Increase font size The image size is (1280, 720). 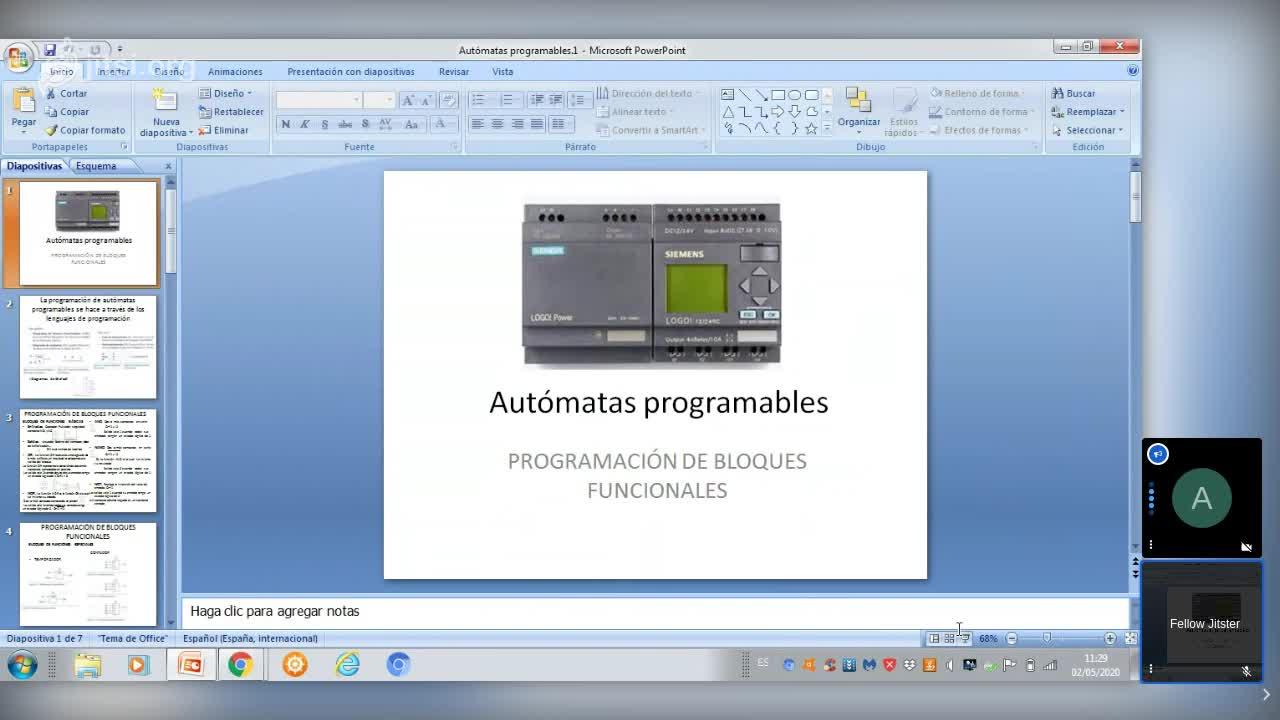pyautogui.click(x=408, y=100)
